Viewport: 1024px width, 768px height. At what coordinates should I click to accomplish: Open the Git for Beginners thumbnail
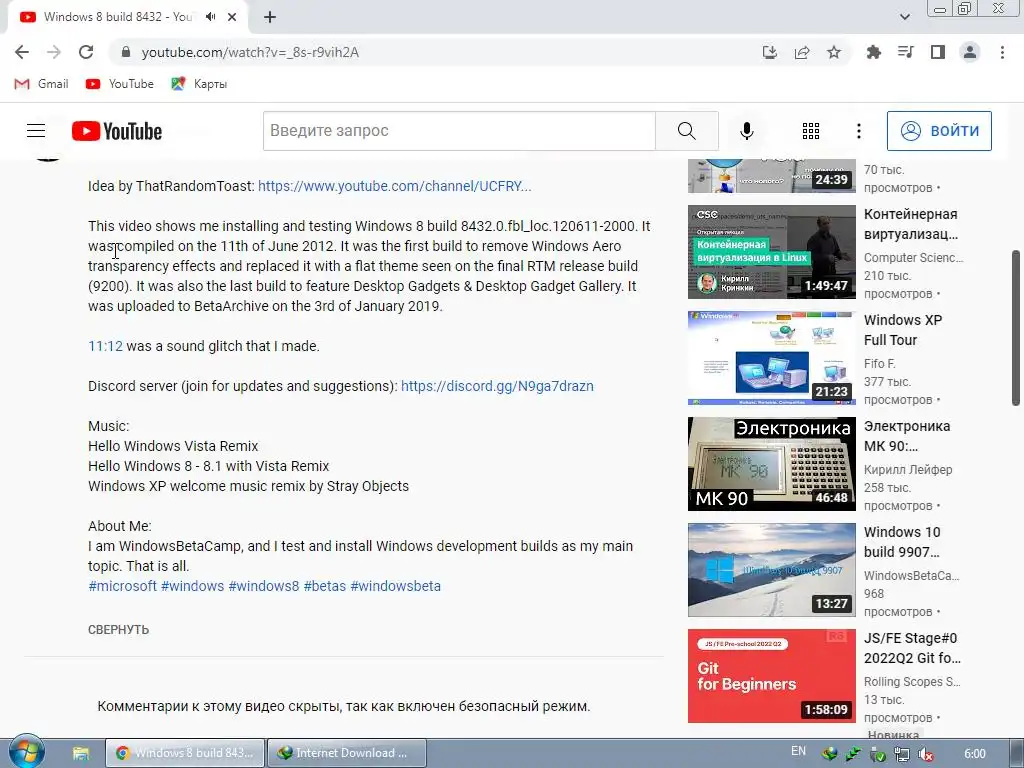pos(771,676)
